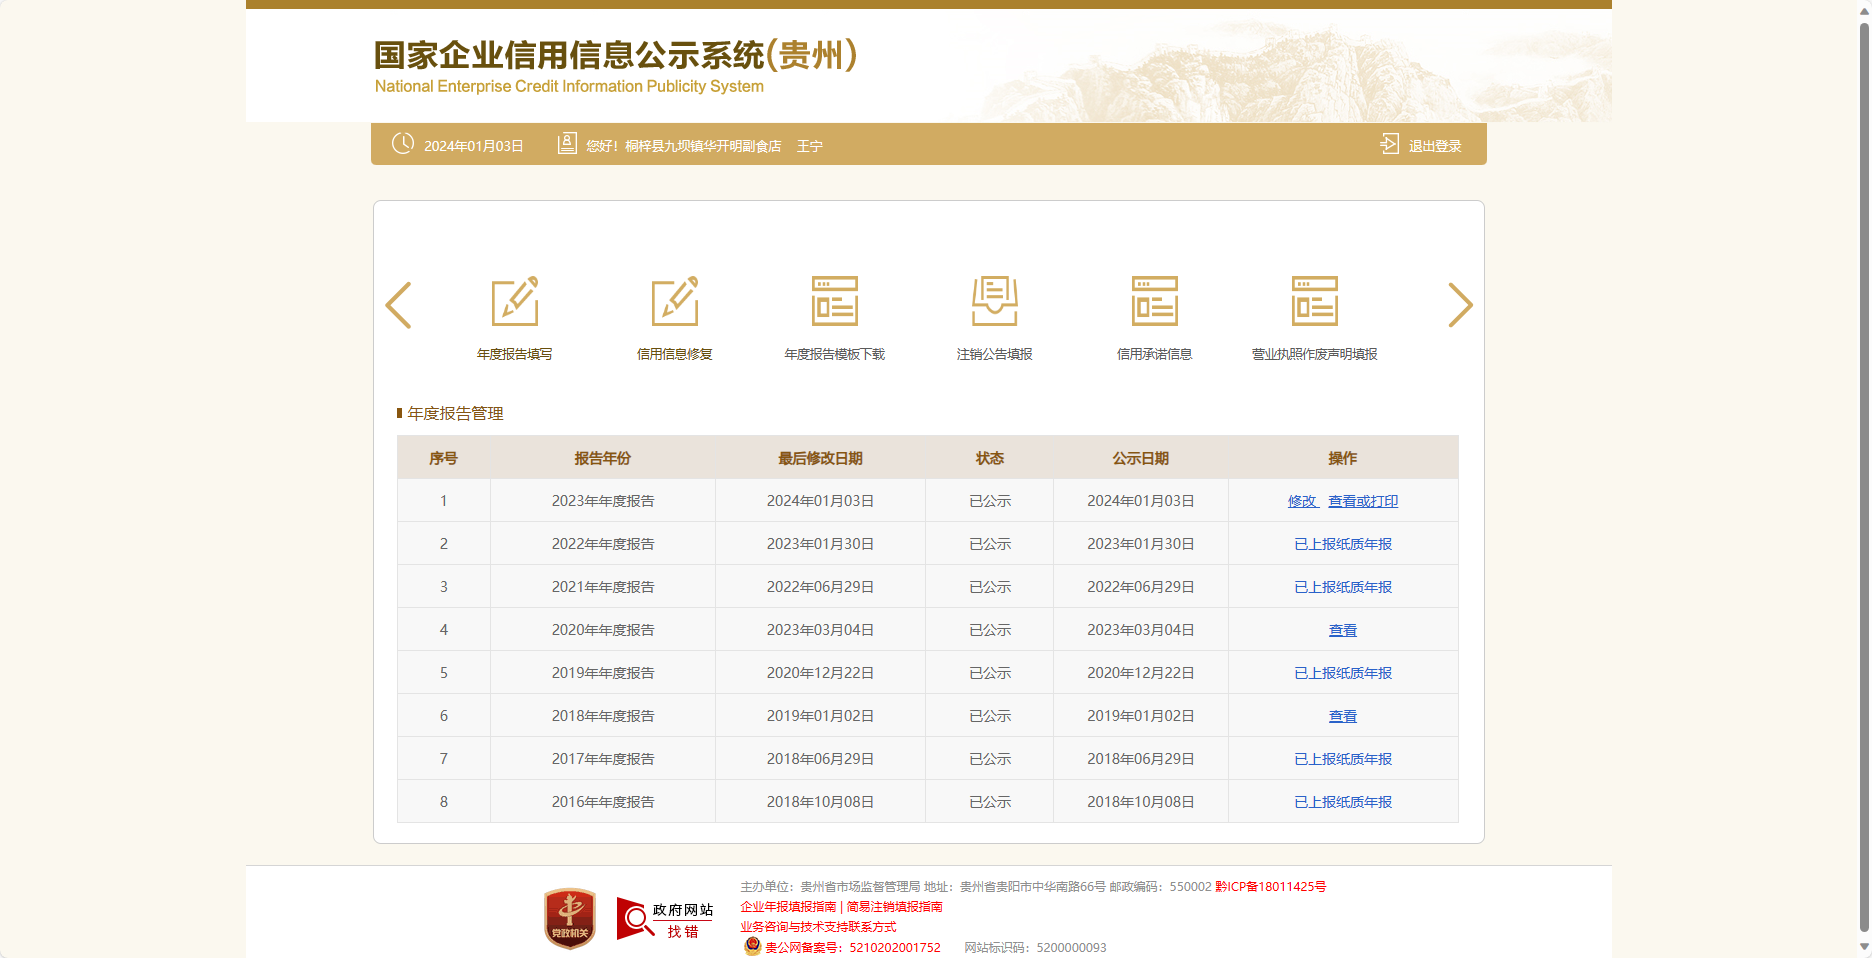Click the 2022年06月29日 last-modified date cell

[821, 587]
